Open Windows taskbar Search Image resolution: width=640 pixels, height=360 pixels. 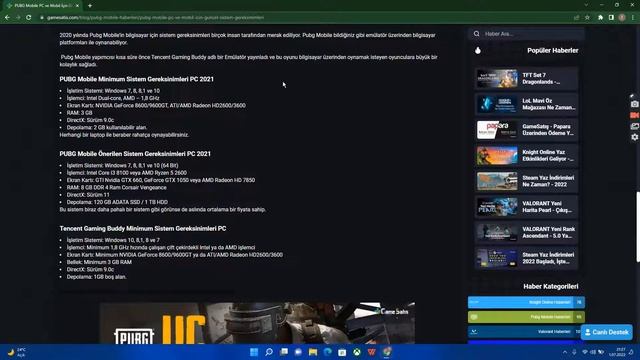269,352
